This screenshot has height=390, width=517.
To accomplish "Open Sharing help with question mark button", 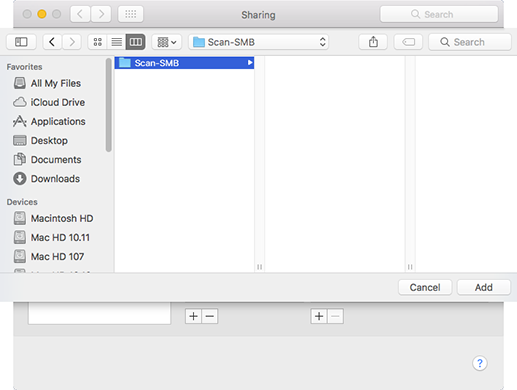I will click(x=480, y=363).
